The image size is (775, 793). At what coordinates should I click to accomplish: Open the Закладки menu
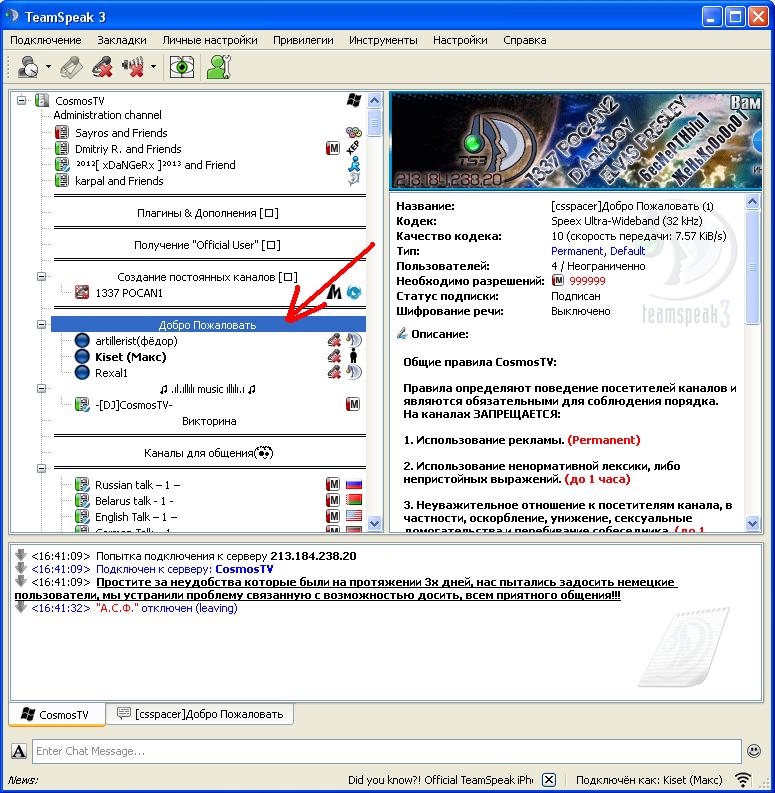122,40
